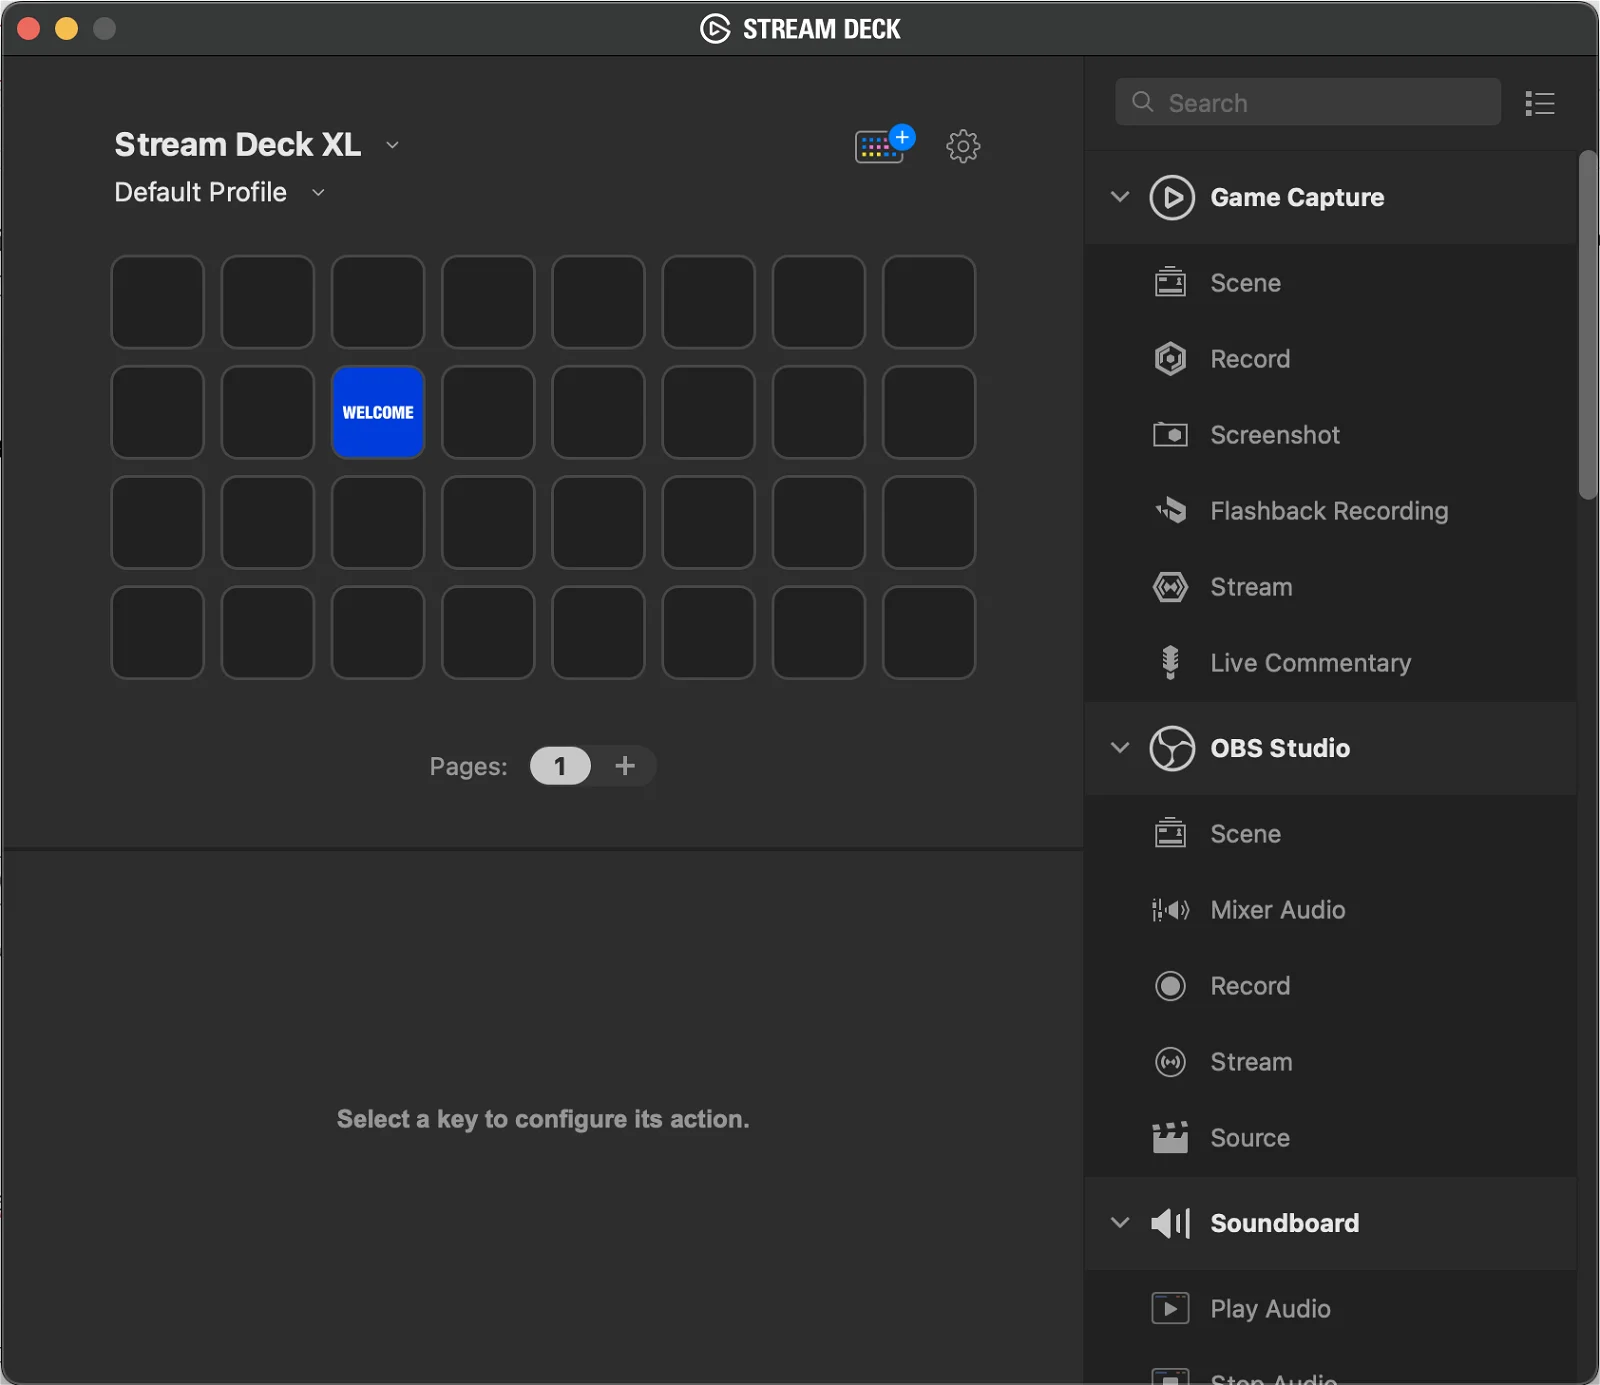Viewport: 1600px width, 1385px height.
Task: Select the OBS Studio Scene icon
Action: (x=1171, y=834)
